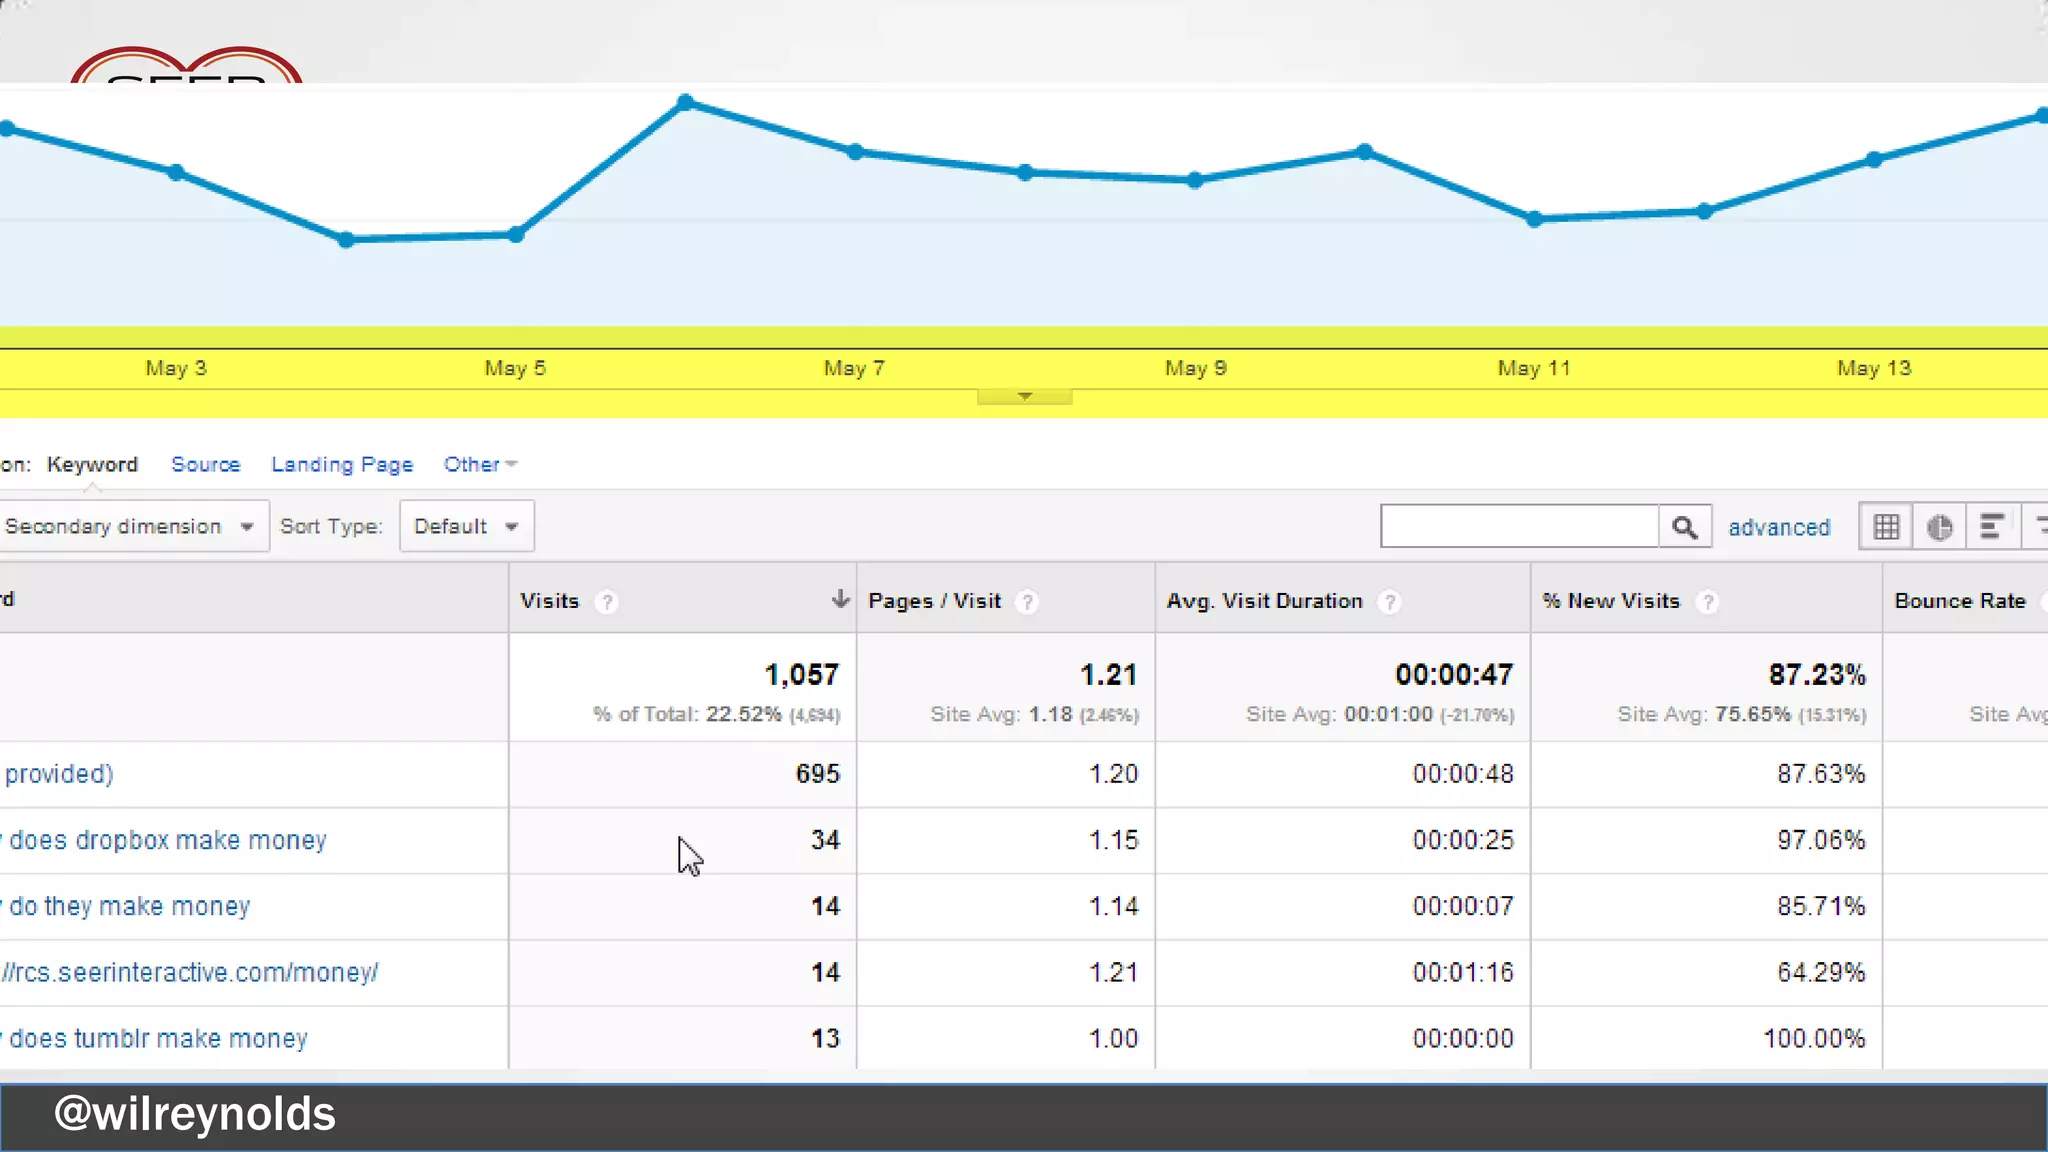This screenshot has height=1152, width=2048.
Task: Switch to the pie chart view
Action: [x=1939, y=527]
